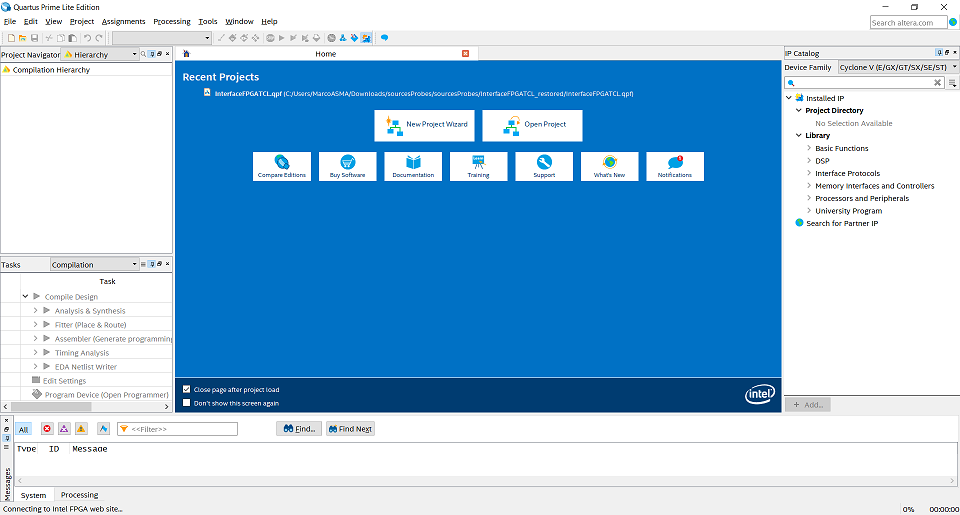The height and width of the screenshot is (515, 960).
Task: Enable Don't show this screen again
Action: point(187,403)
